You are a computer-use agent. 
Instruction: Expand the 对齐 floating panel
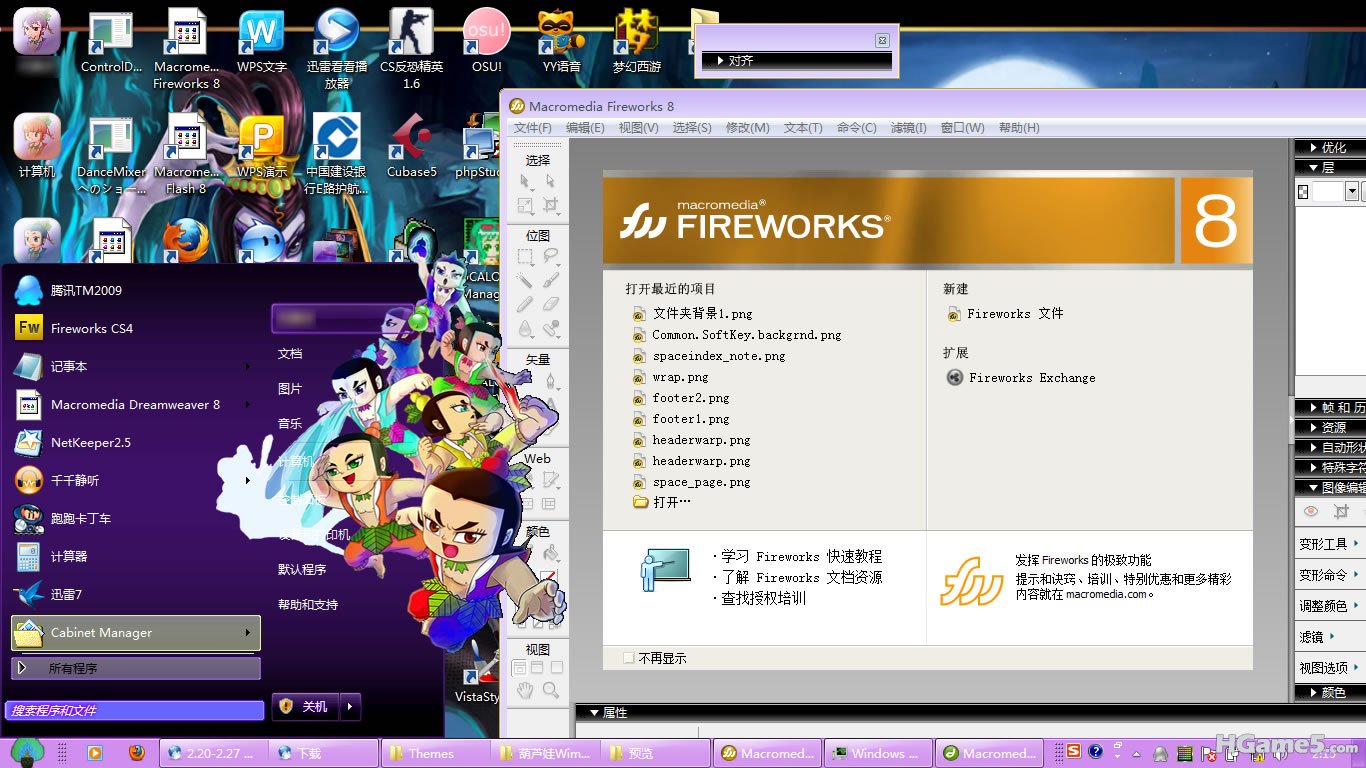coord(796,61)
